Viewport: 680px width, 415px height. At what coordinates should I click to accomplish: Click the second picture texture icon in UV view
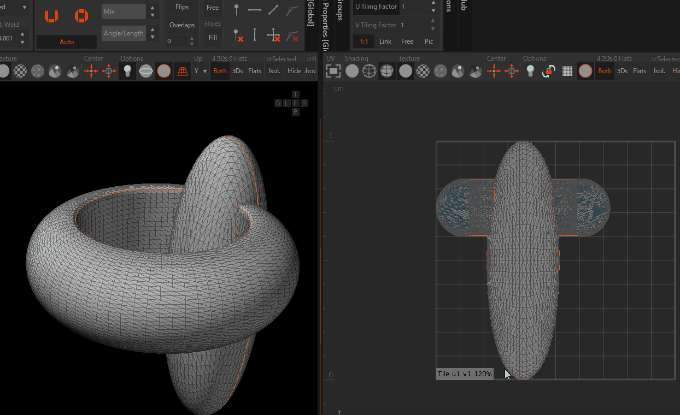pos(476,71)
